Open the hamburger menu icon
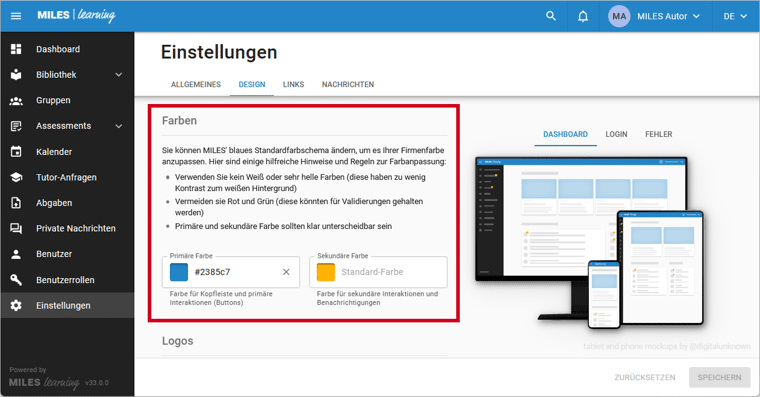This screenshot has height=397, width=760. pos(16,16)
